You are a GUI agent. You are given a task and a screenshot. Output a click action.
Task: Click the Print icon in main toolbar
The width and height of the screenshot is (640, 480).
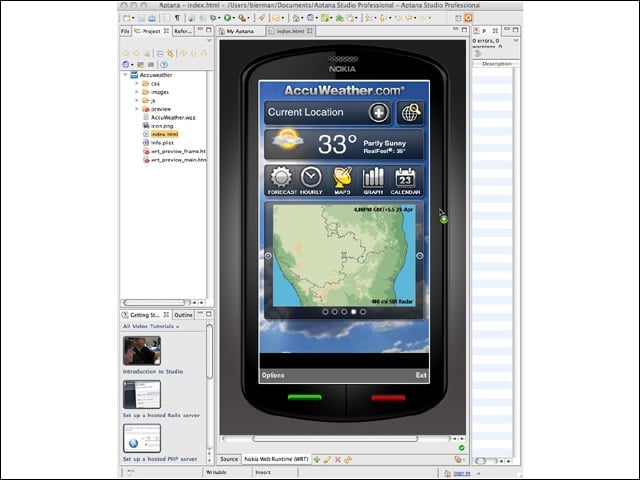tap(152, 18)
